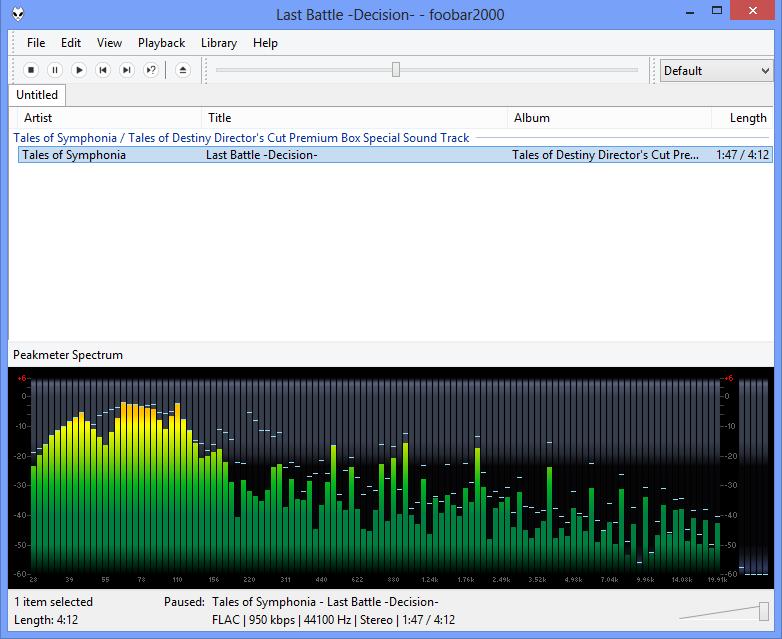Select the Last Battle -Decision- track row

(x=260, y=155)
